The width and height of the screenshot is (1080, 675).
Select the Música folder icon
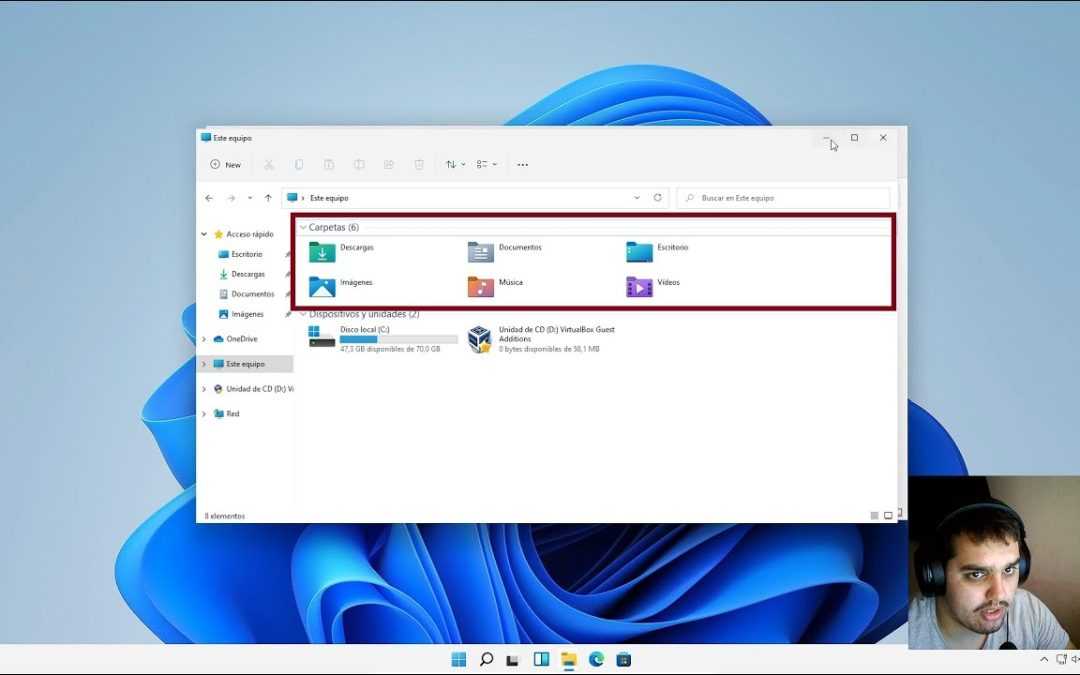pos(481,287)
